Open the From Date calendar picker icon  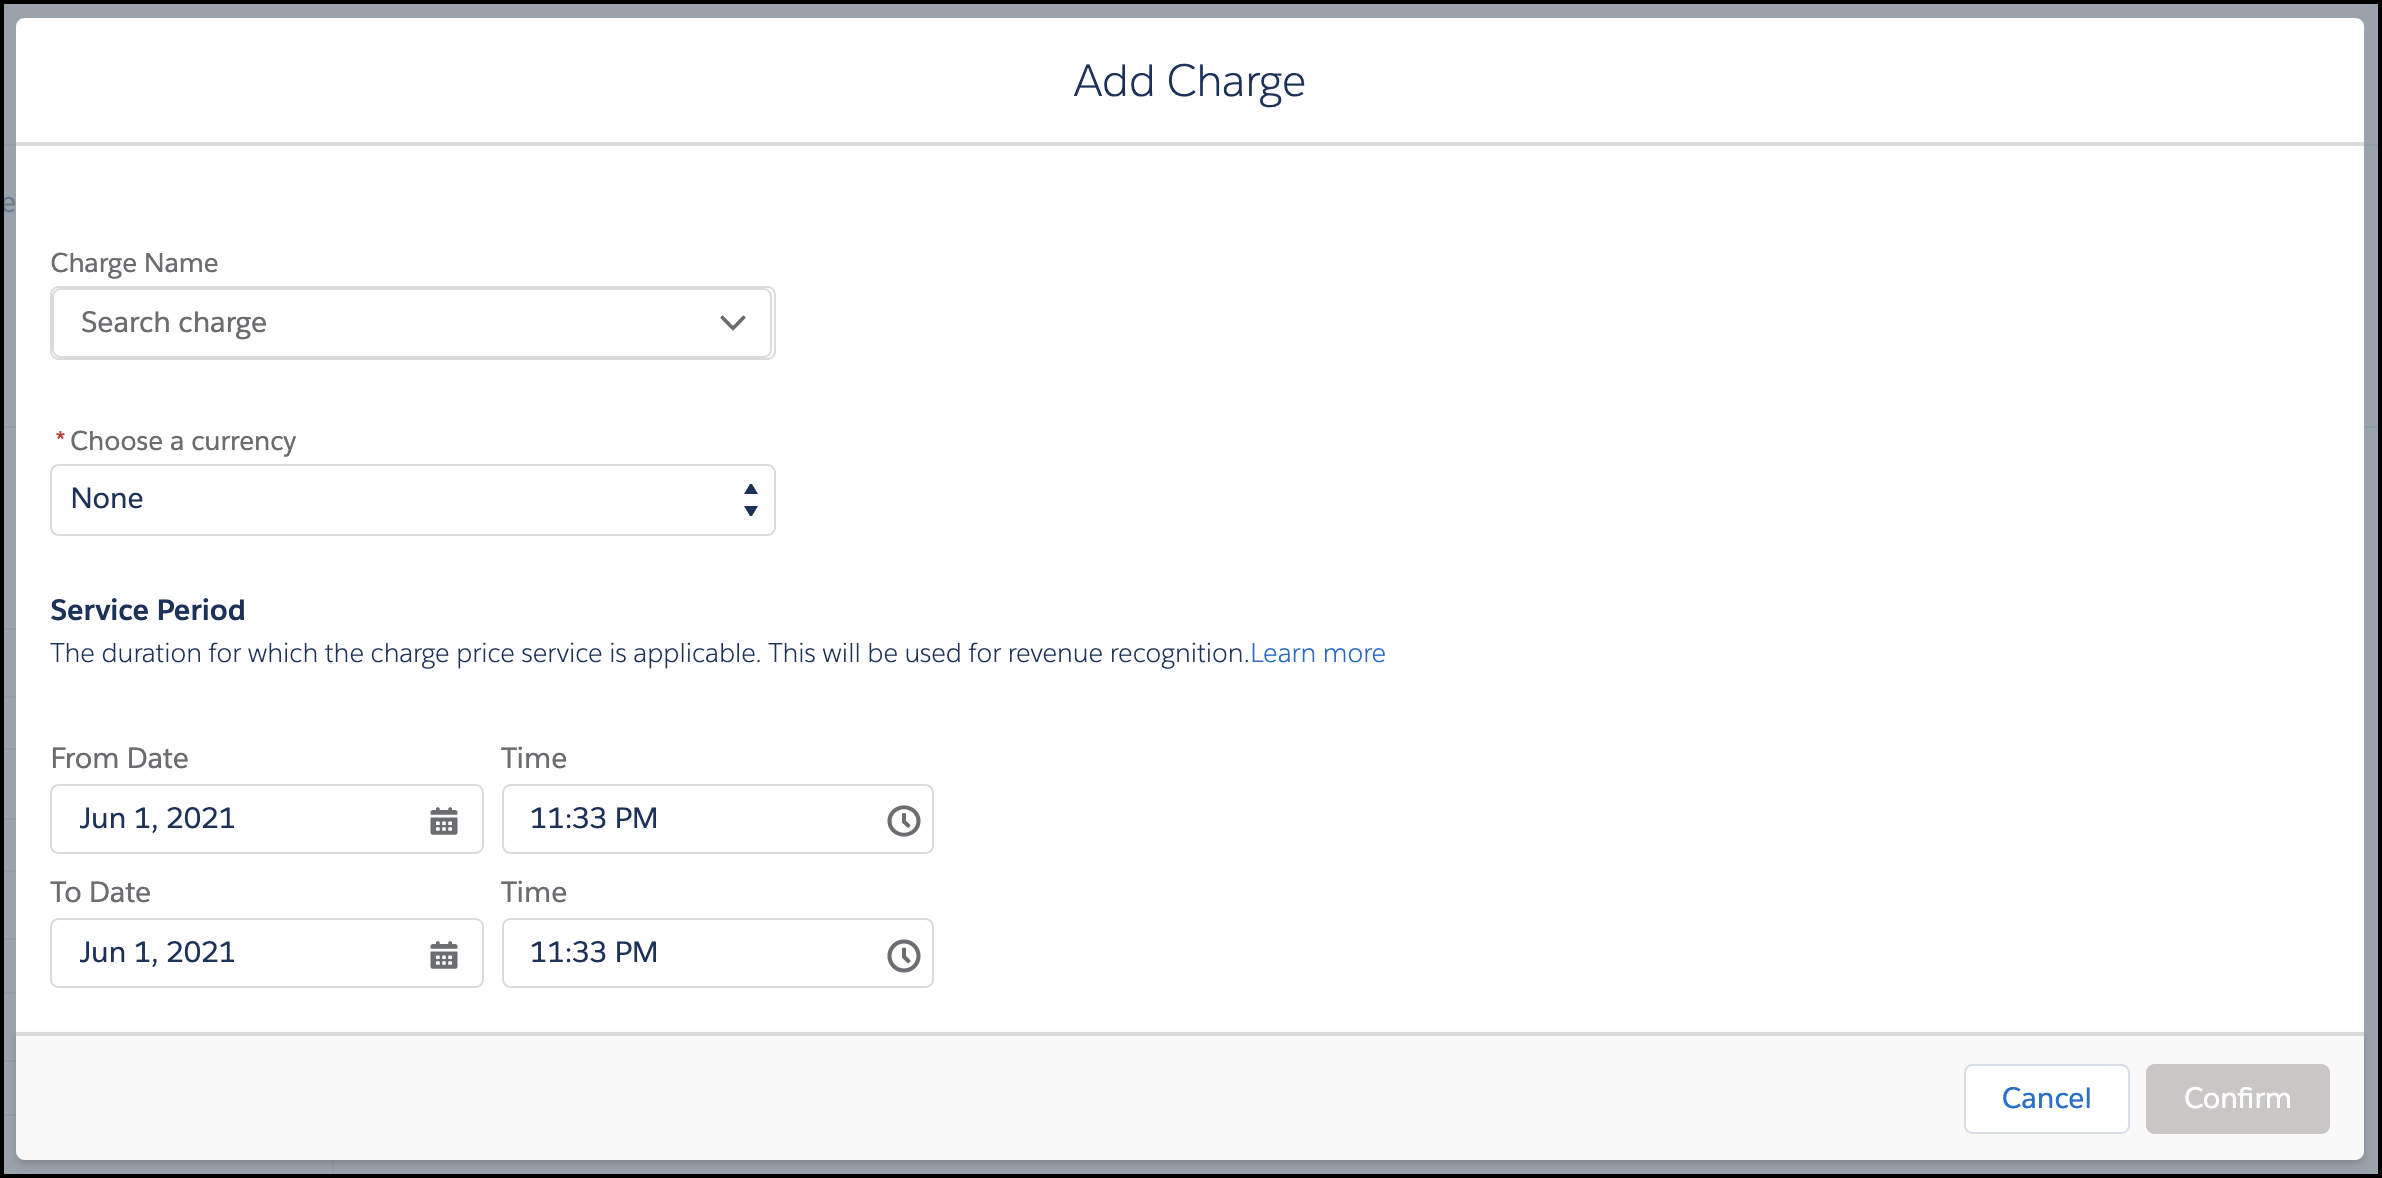(444, 821)
